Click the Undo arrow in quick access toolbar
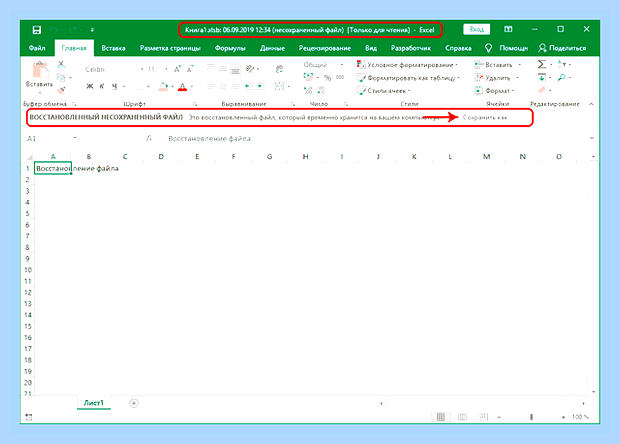This screenshot has height=444, width=620. (x=53, y=30)
